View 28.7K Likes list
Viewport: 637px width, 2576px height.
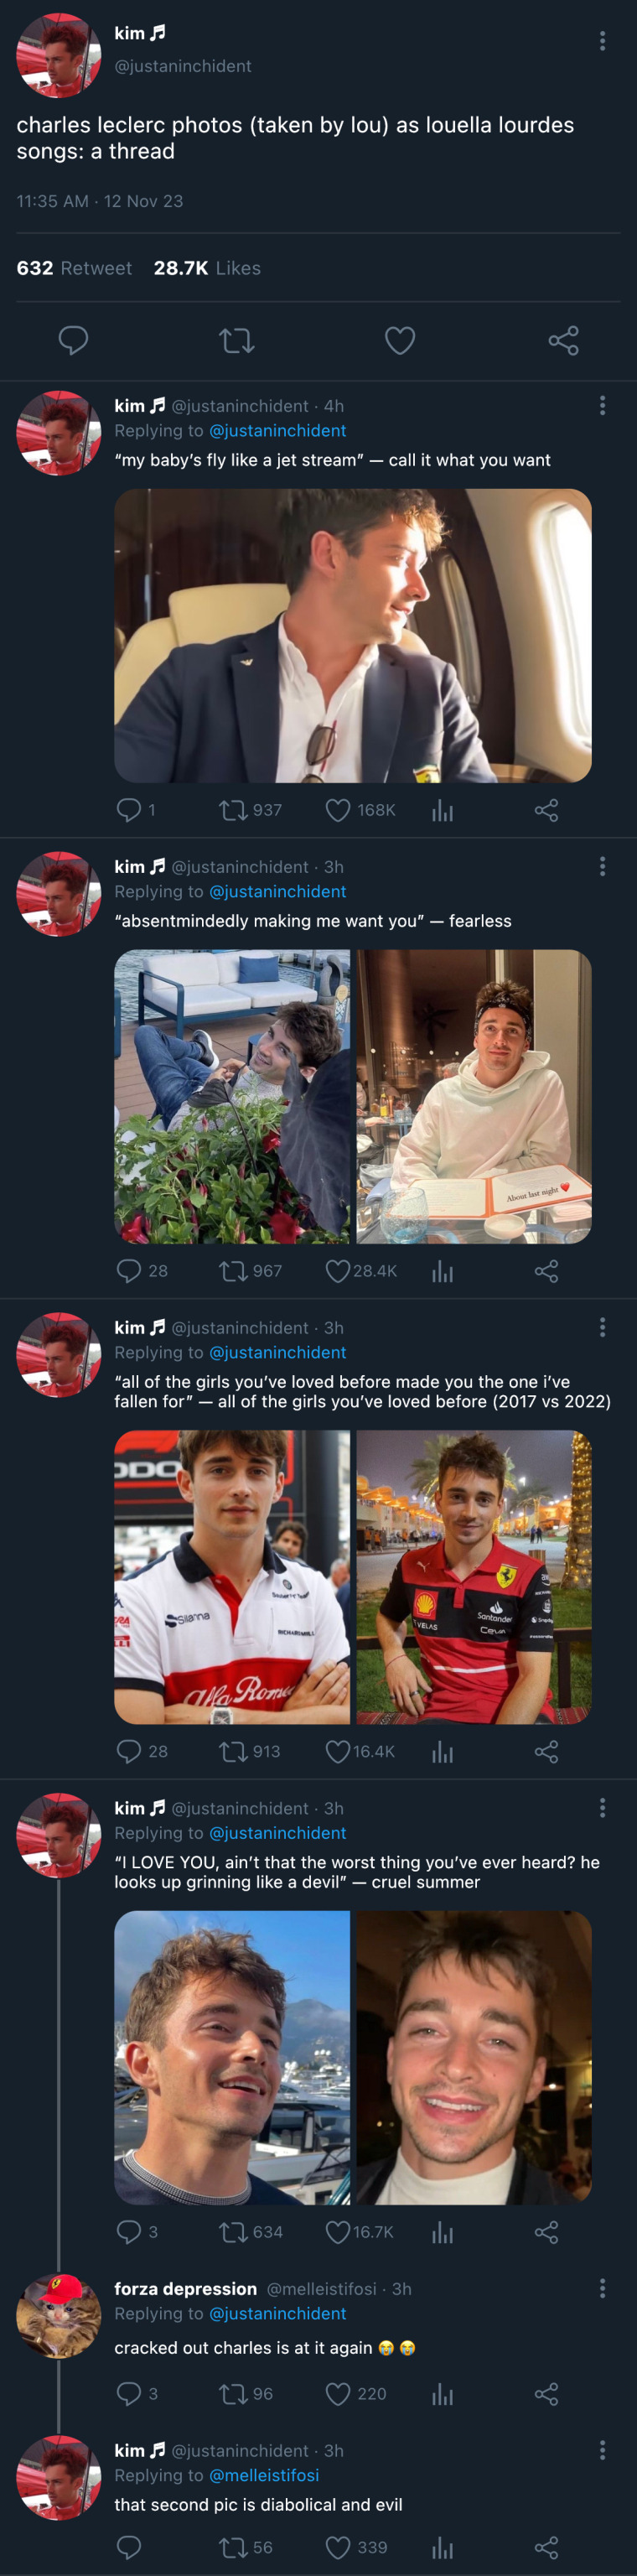tap(207, 268)
